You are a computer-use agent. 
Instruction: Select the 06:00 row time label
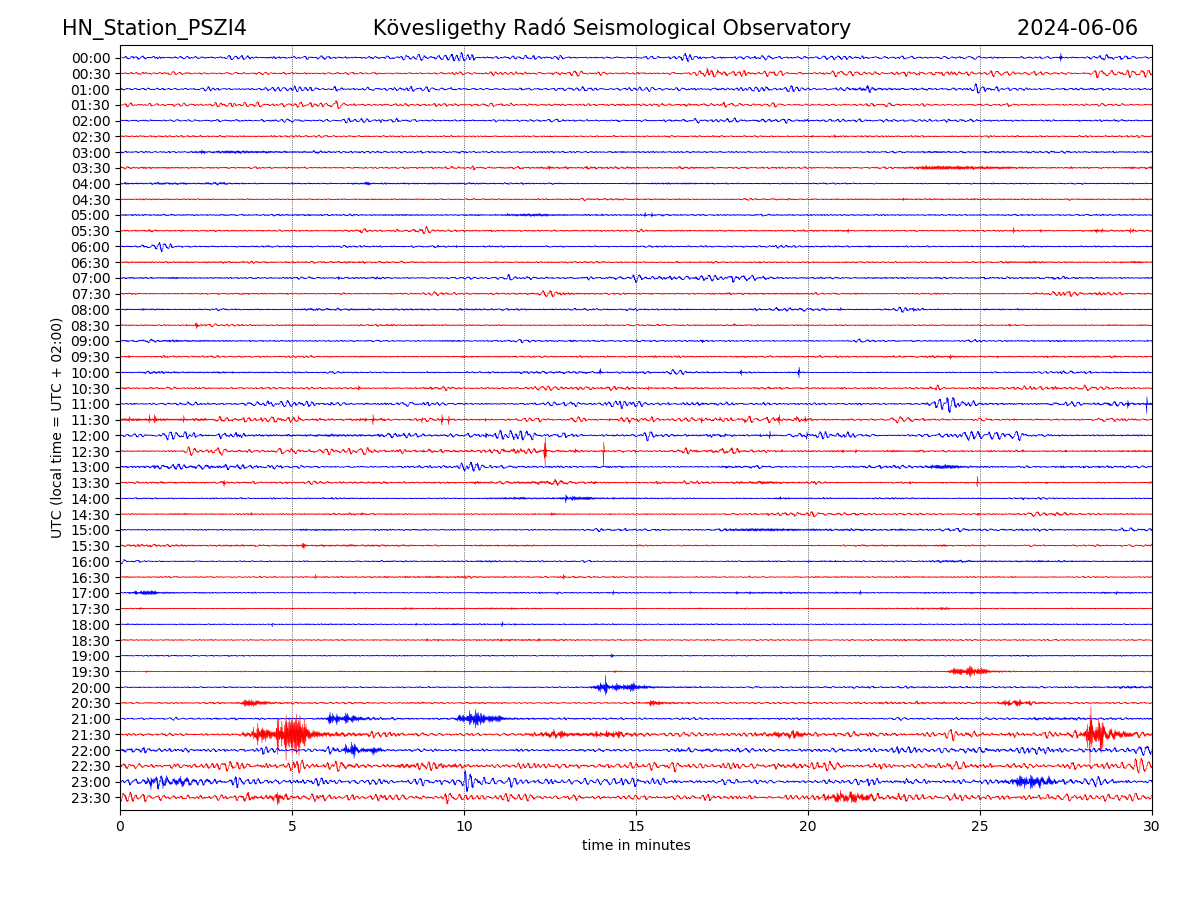[91, 247]
